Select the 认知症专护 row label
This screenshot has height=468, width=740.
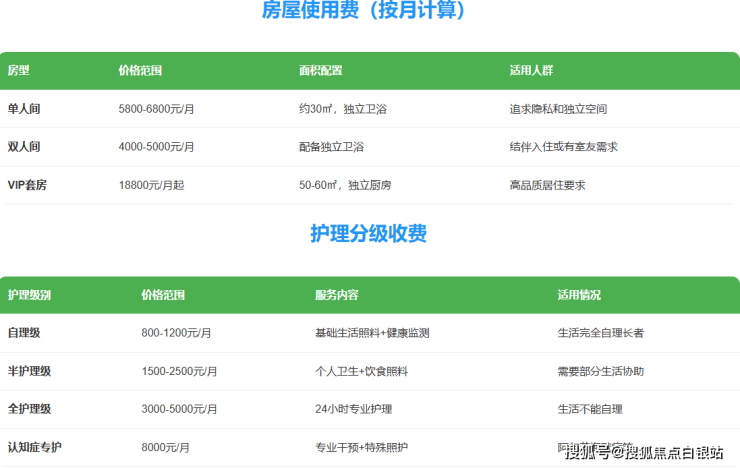coord(34,447)
